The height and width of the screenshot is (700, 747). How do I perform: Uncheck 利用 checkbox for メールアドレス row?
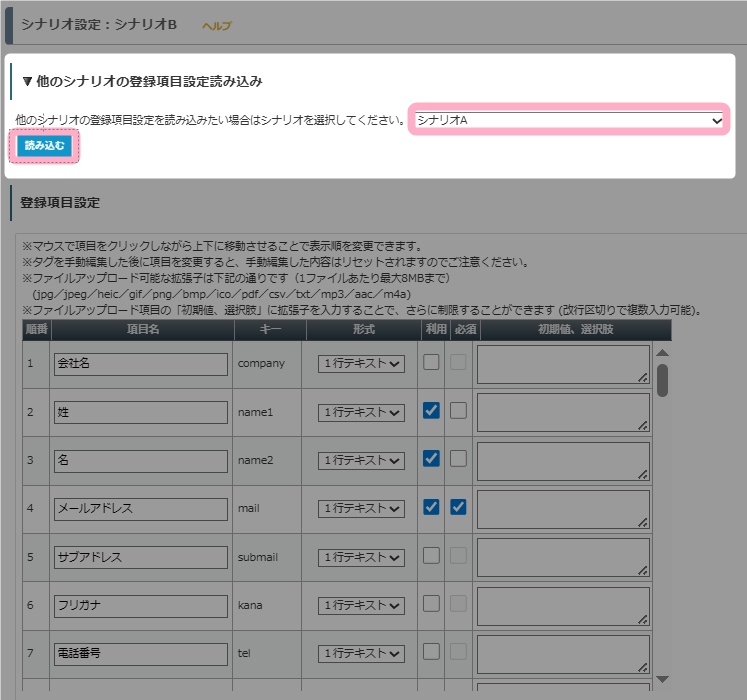pyautogui.click(x=431, y=507)
